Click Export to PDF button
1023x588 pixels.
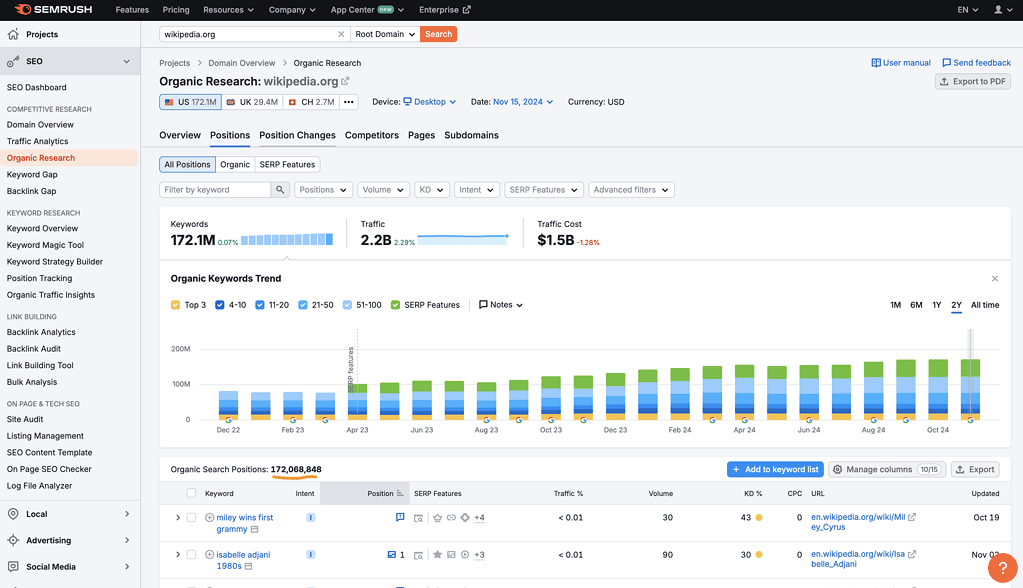(x=973, y=82)
